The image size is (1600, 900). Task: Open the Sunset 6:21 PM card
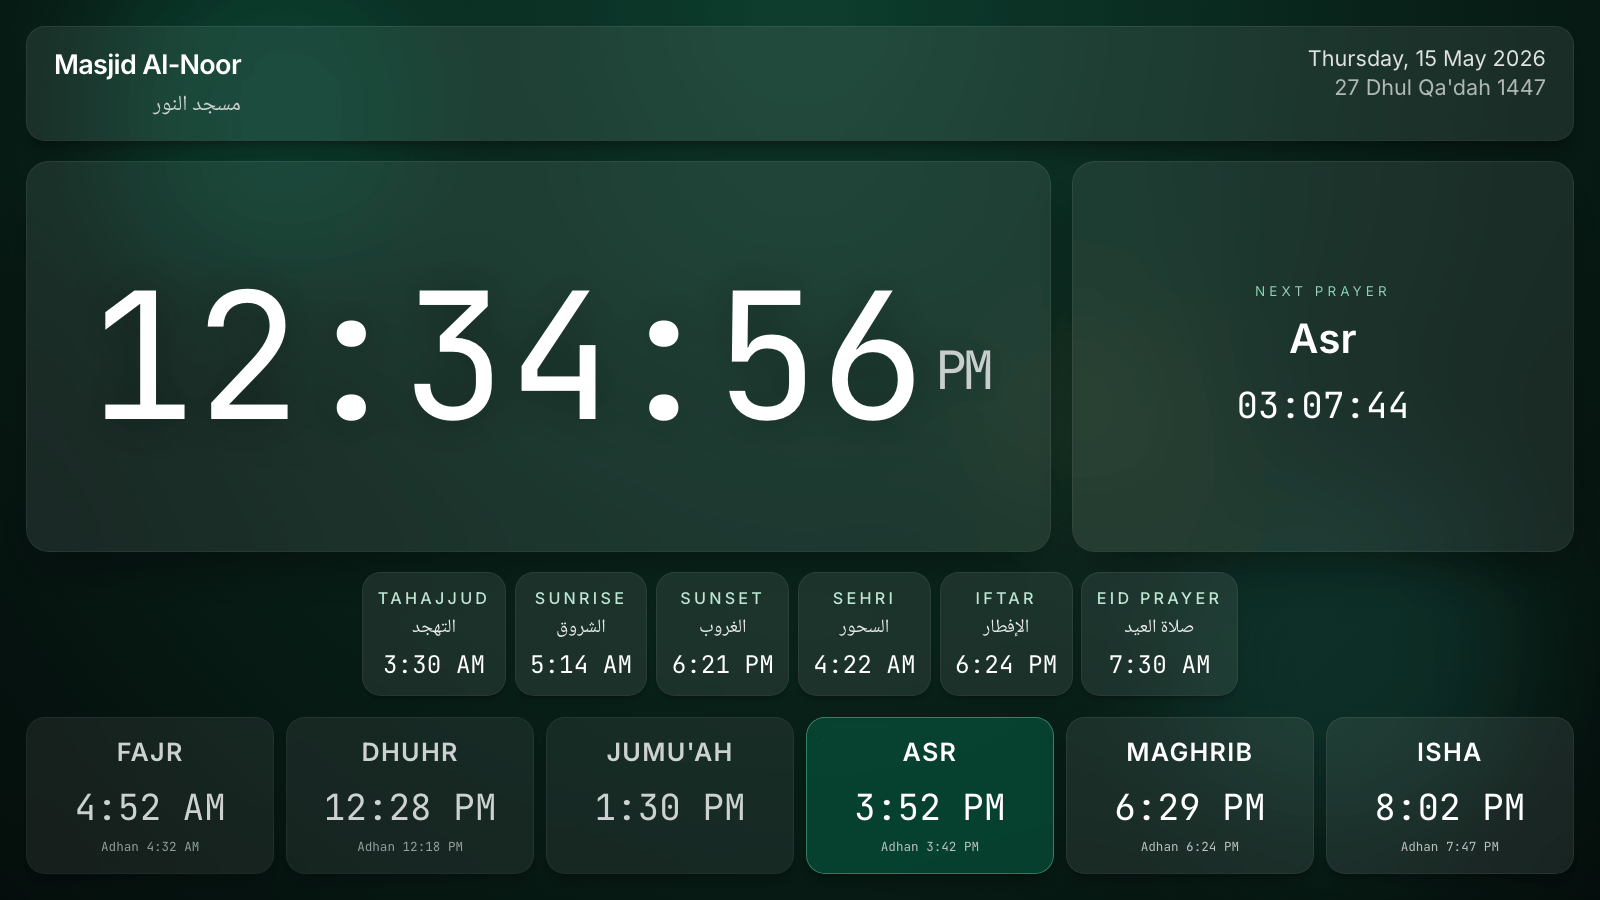(x=722, y=634)
